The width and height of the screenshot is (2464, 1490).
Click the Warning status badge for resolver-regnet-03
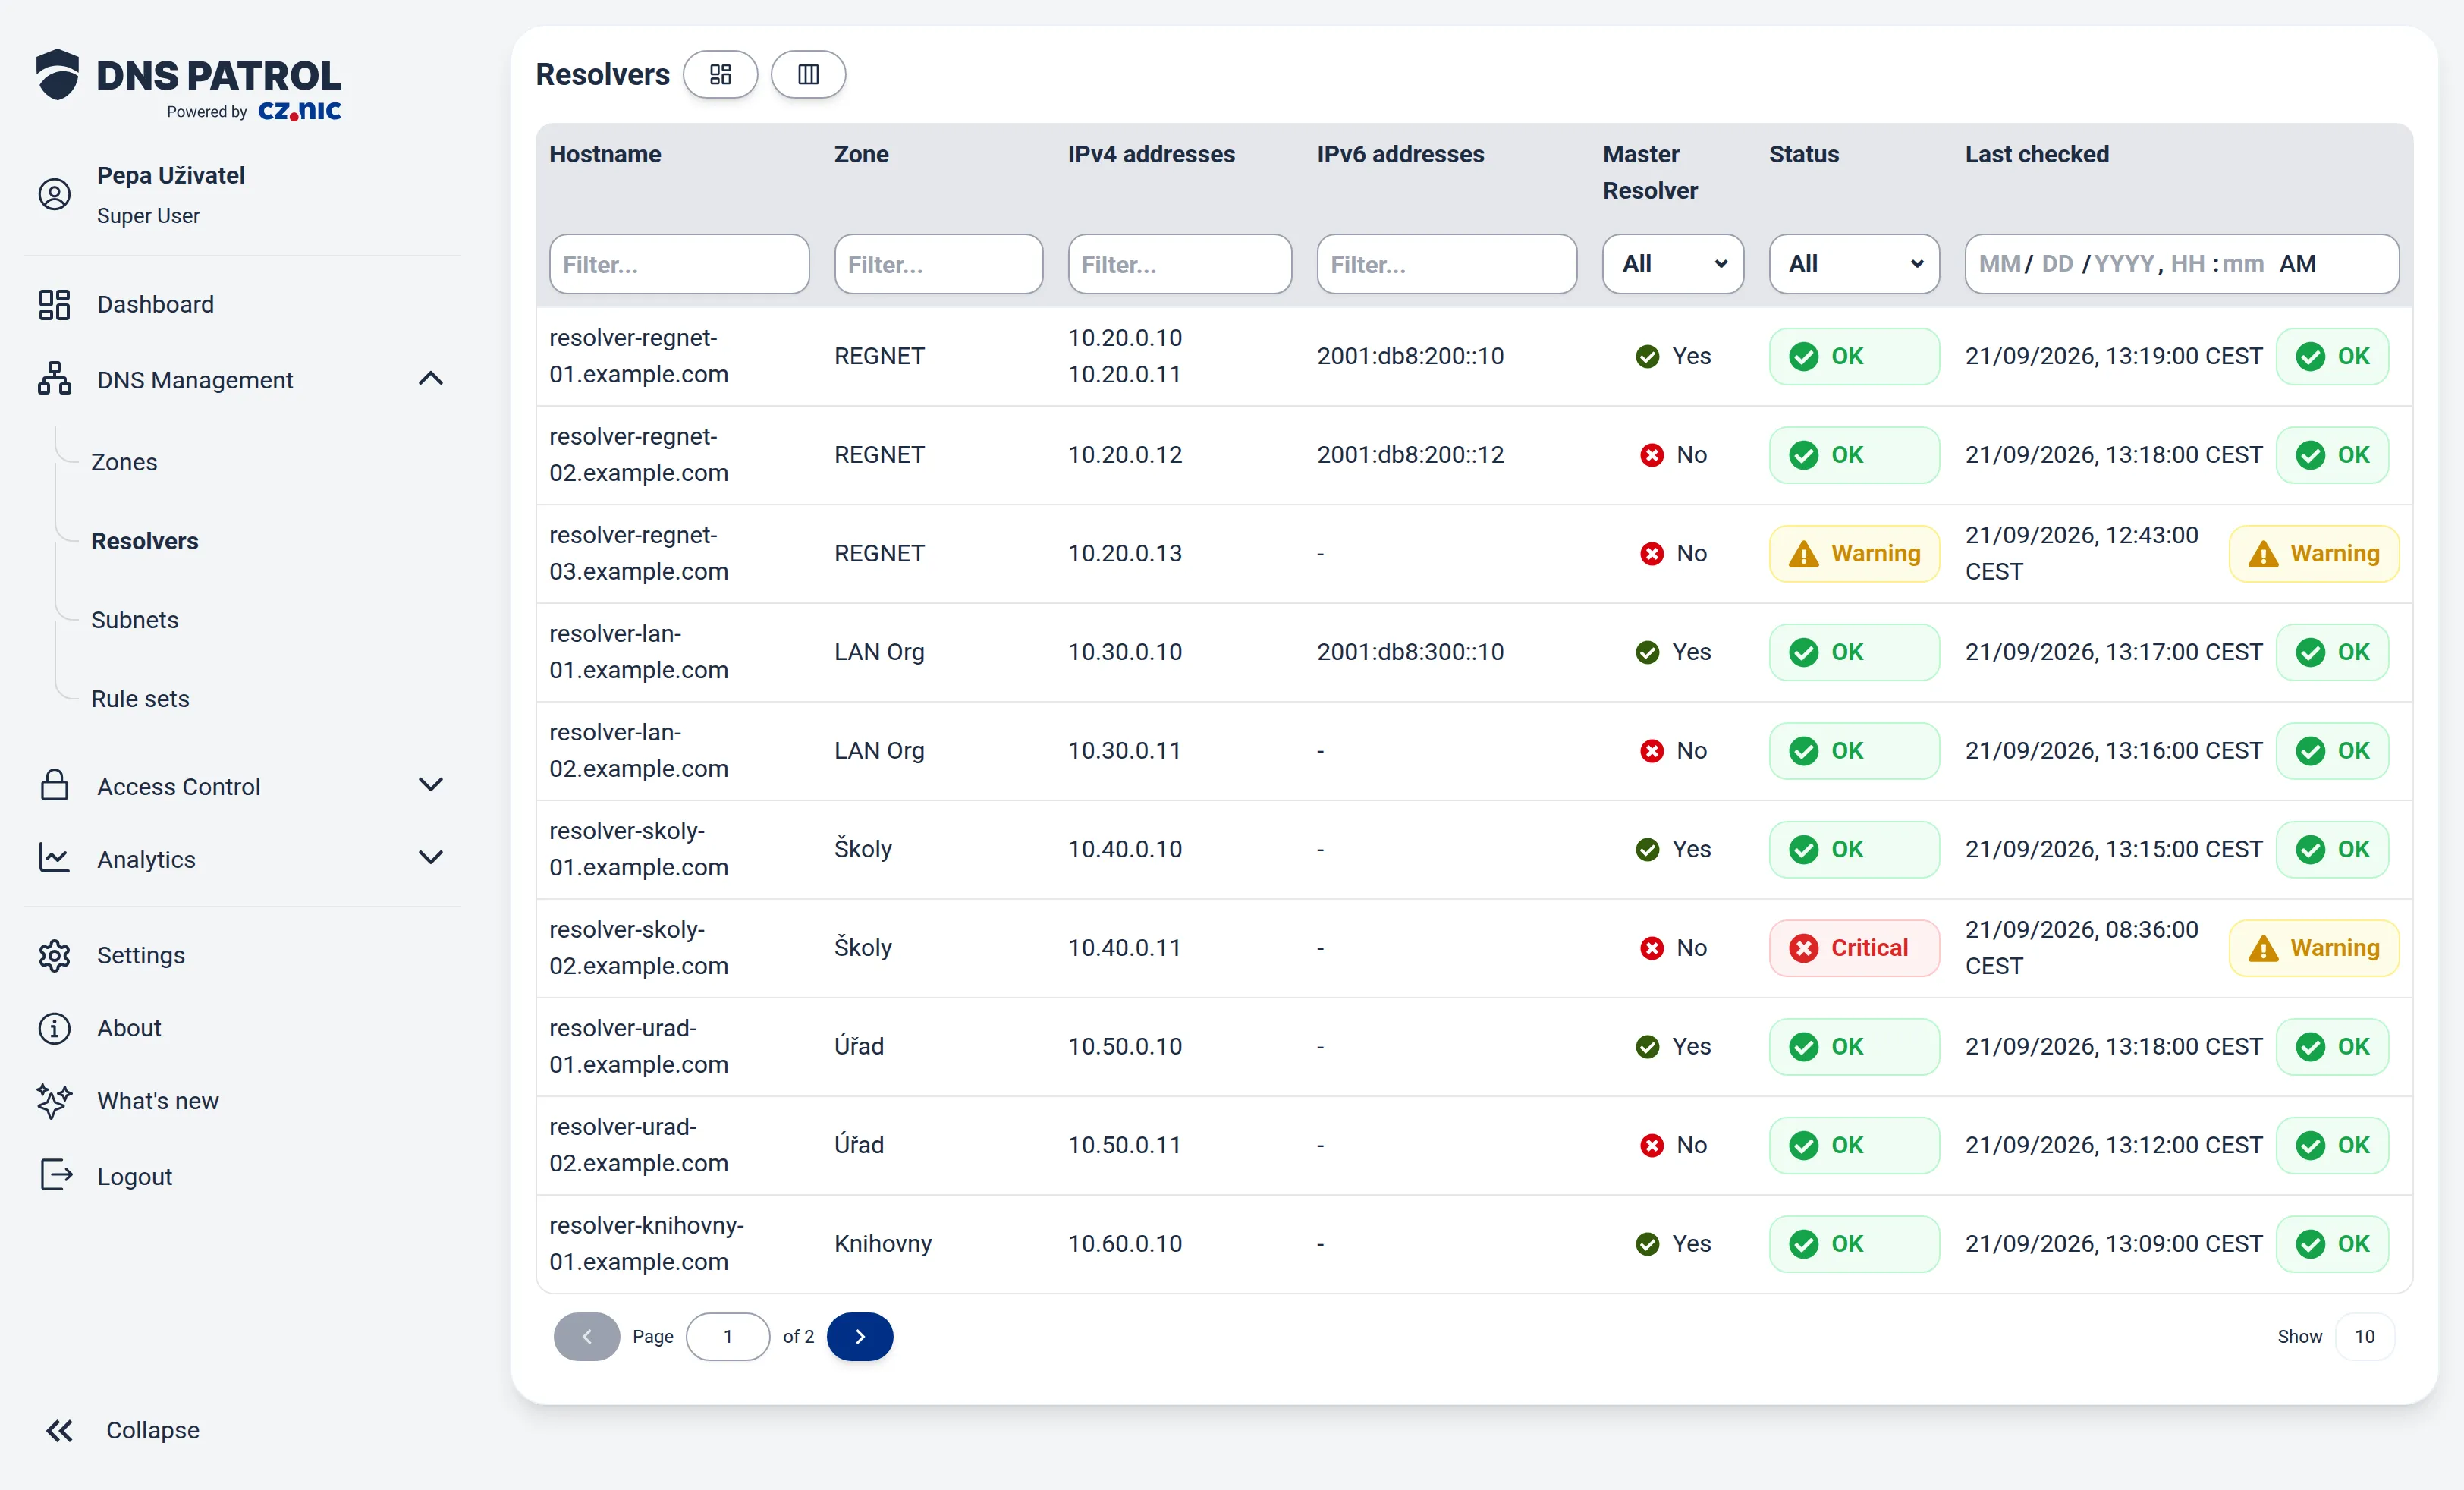pyautogui.click(x=1854, y=553)
